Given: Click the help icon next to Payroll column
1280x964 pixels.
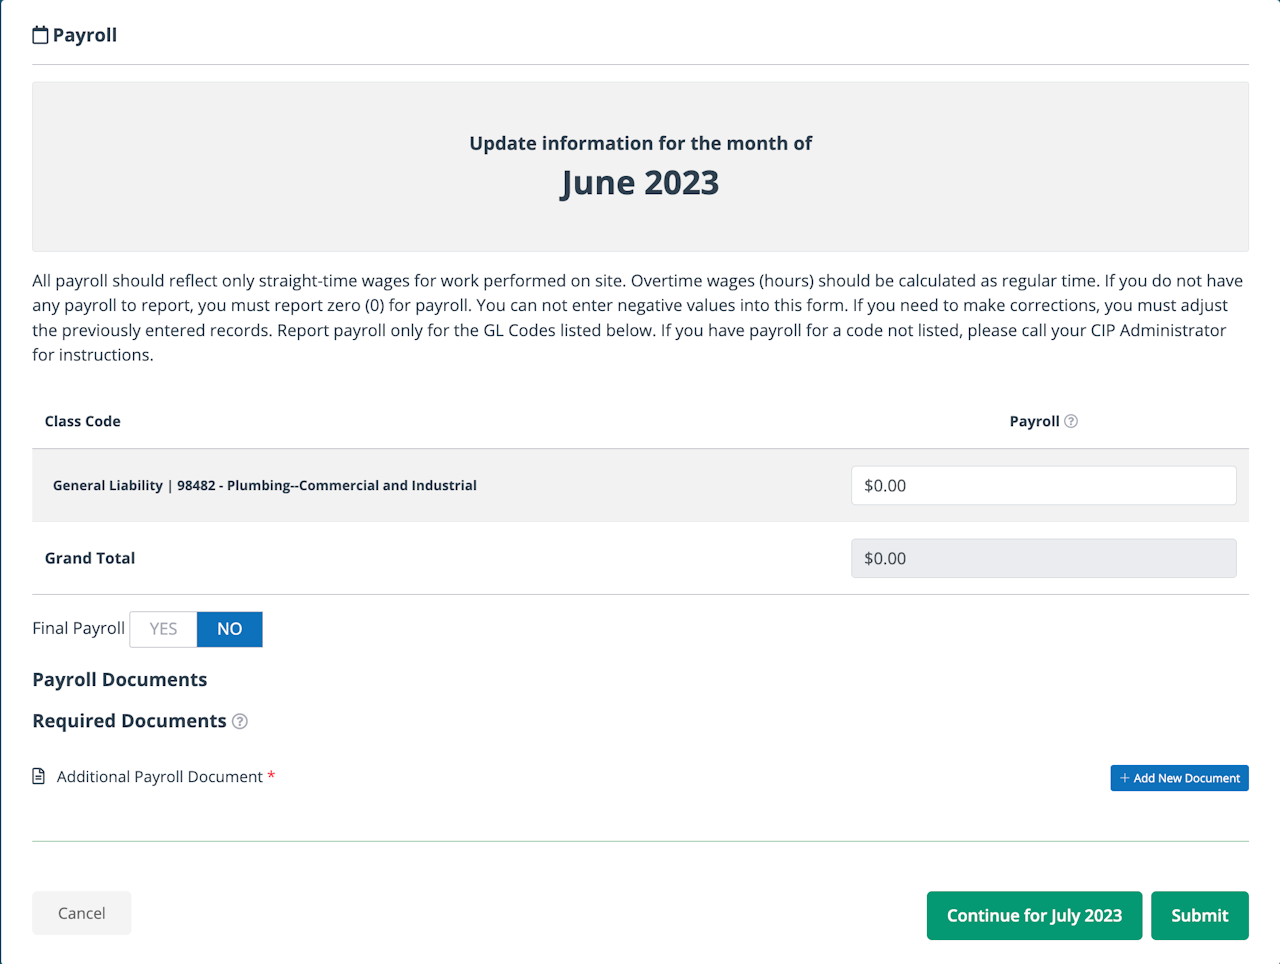Looking at the screenshot, I should [1071, 421].
